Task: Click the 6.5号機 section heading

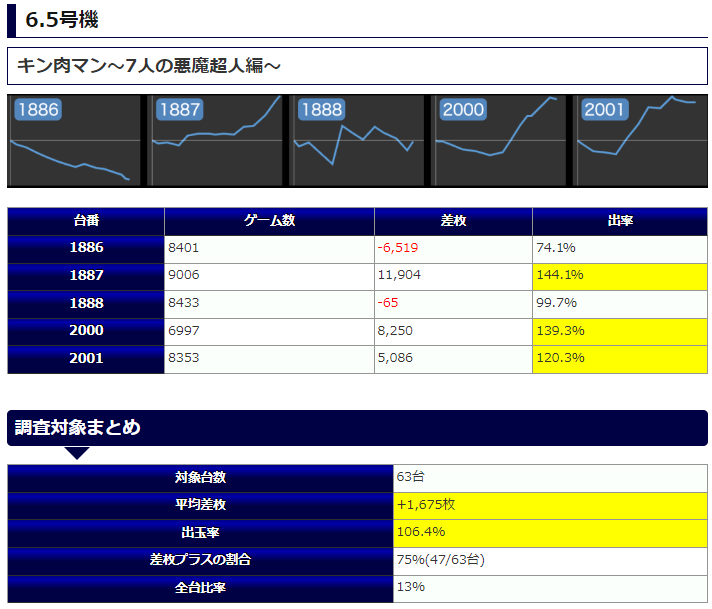Action: click(62, 19)
